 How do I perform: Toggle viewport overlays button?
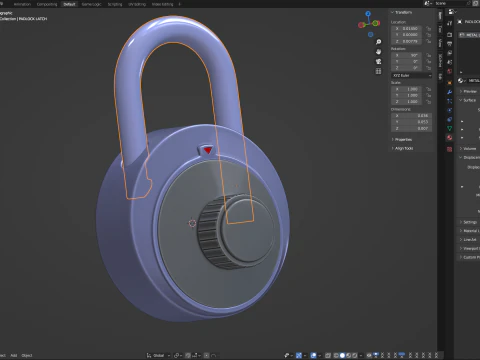(x=313, y=355)
